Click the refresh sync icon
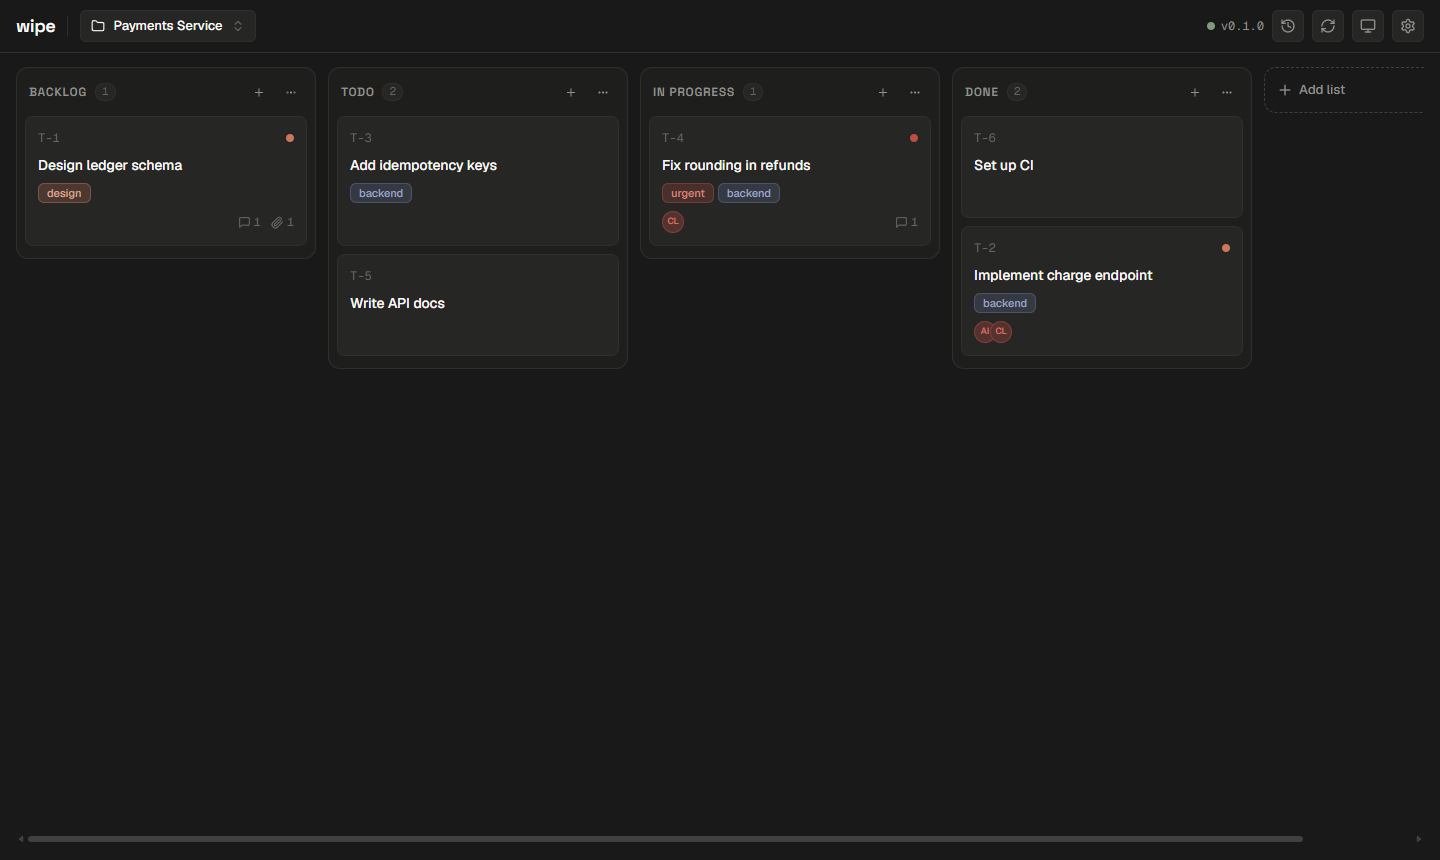The image size is (1440, 860). 1328,26
